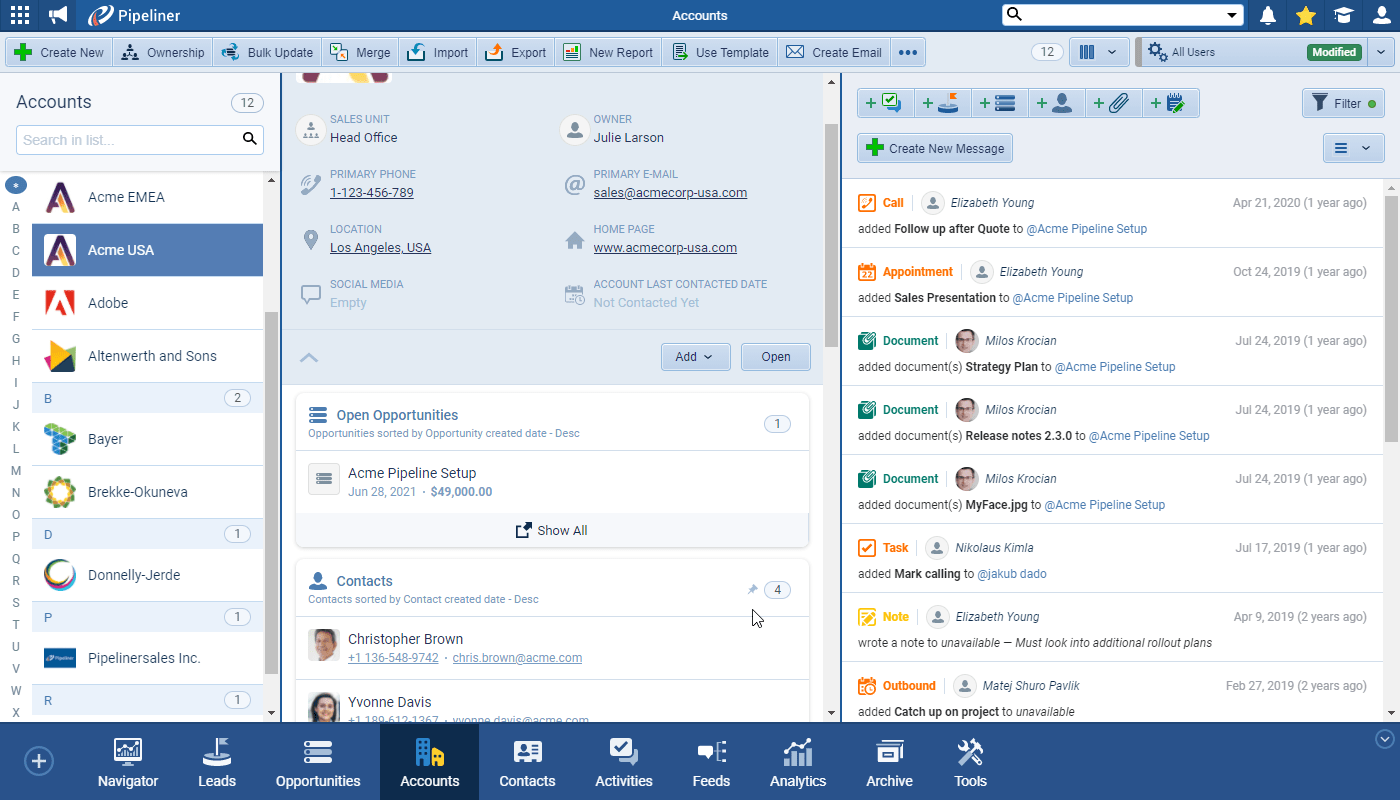Click the megaphone announcements icon
1400x800 pixels.
58,15
